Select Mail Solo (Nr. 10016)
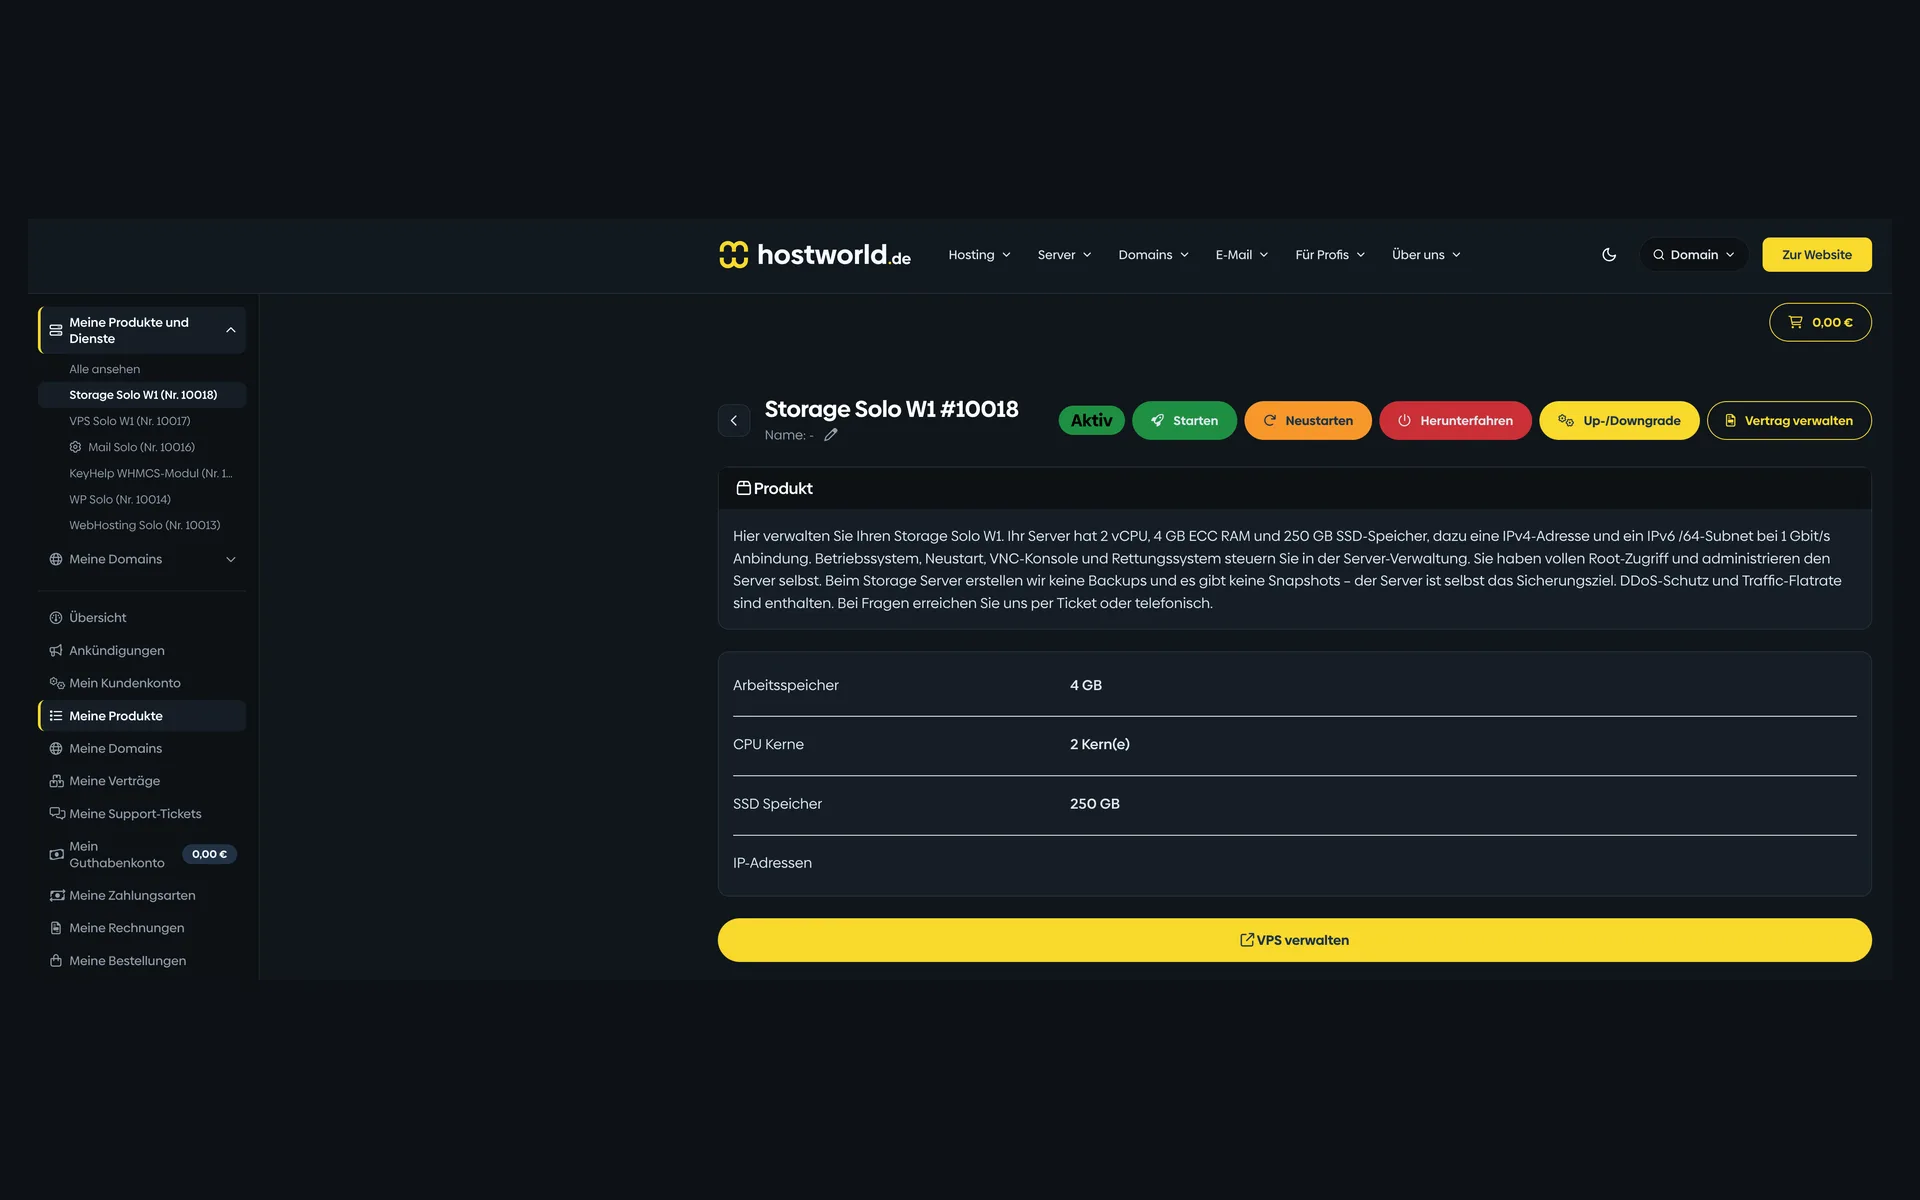This screenshot has width=1920, height=1200. pos(141,447)
